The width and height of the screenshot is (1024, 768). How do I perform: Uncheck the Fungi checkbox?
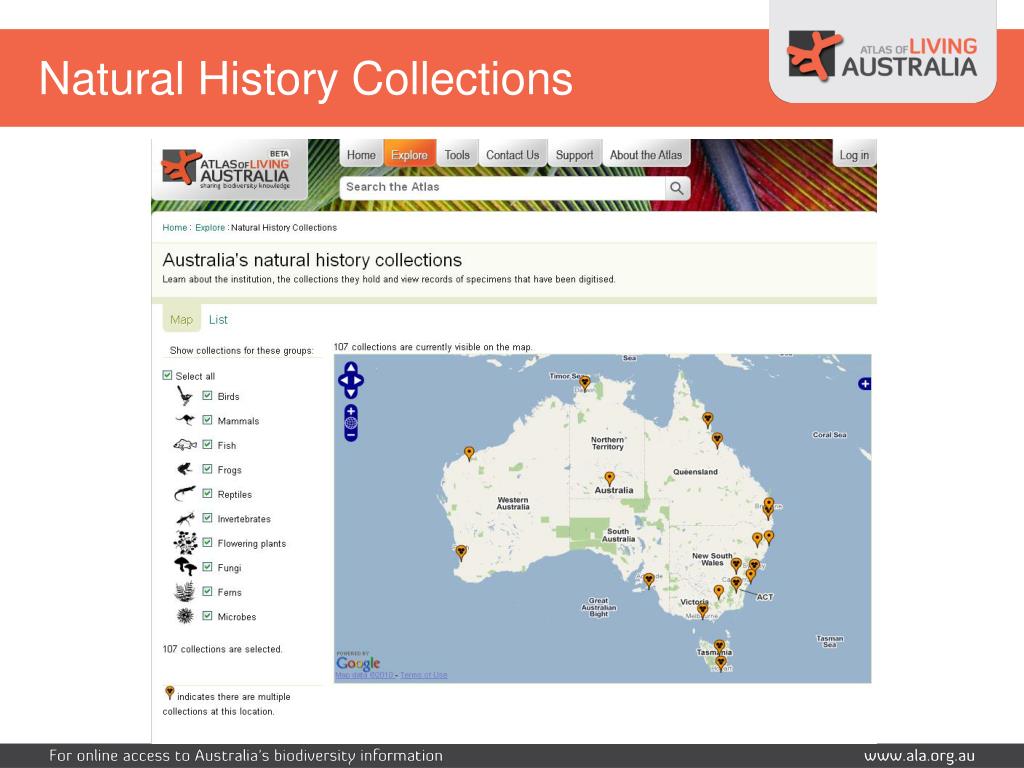point(207,567)
